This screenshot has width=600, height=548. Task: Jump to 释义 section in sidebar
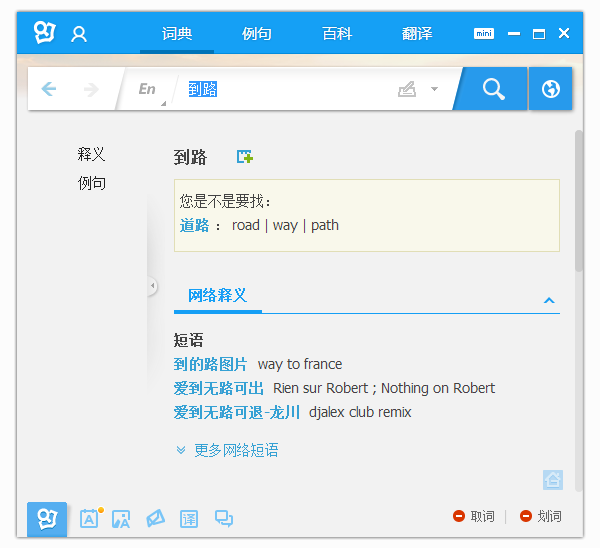[x=91, y=154]
